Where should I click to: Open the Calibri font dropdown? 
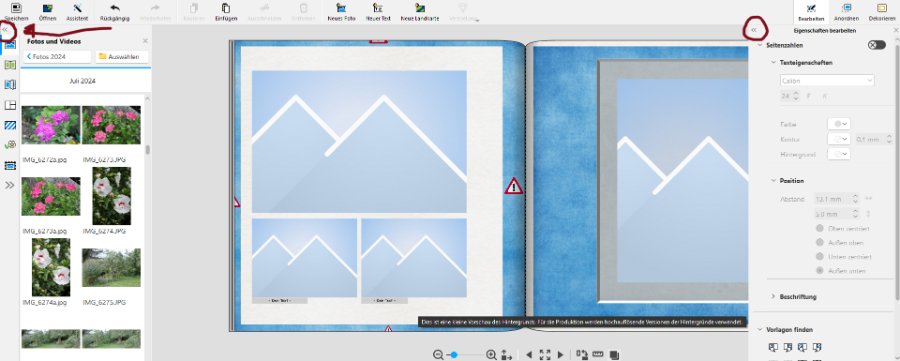tap(827, 81)
